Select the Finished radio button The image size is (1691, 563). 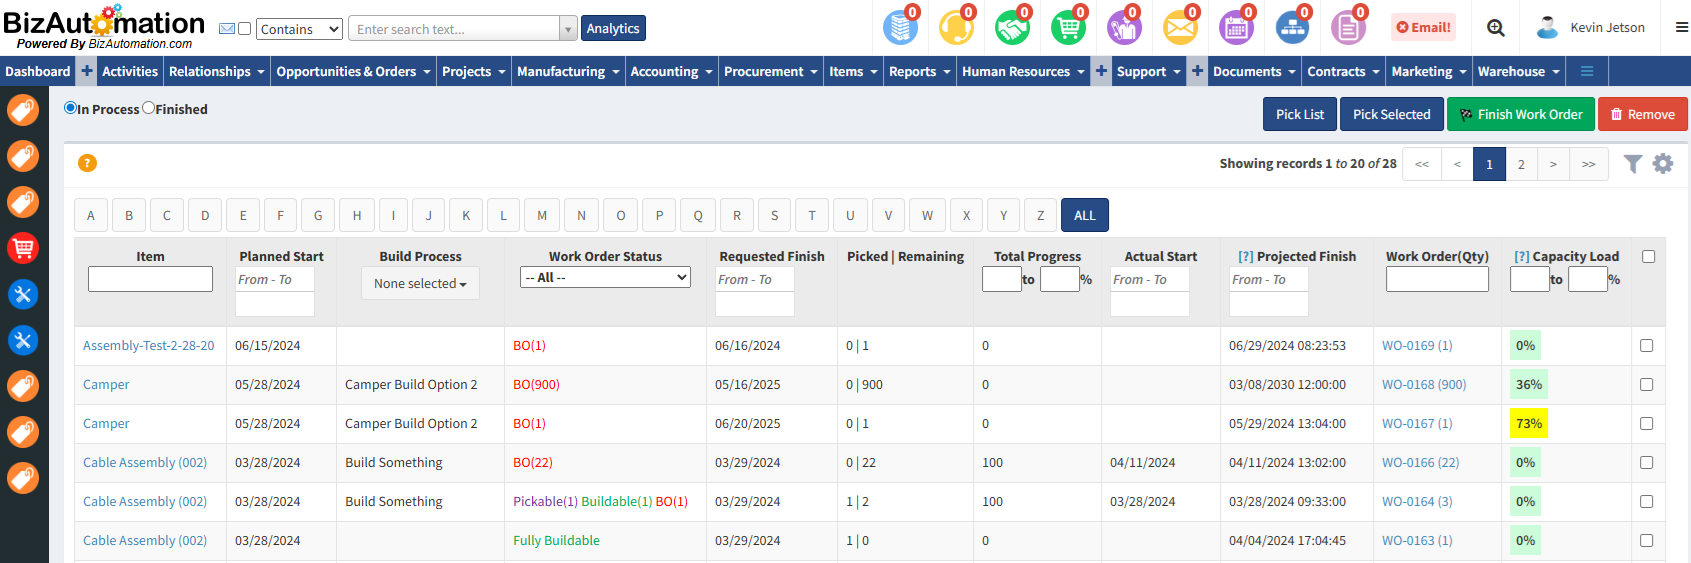tap(148, 108)
